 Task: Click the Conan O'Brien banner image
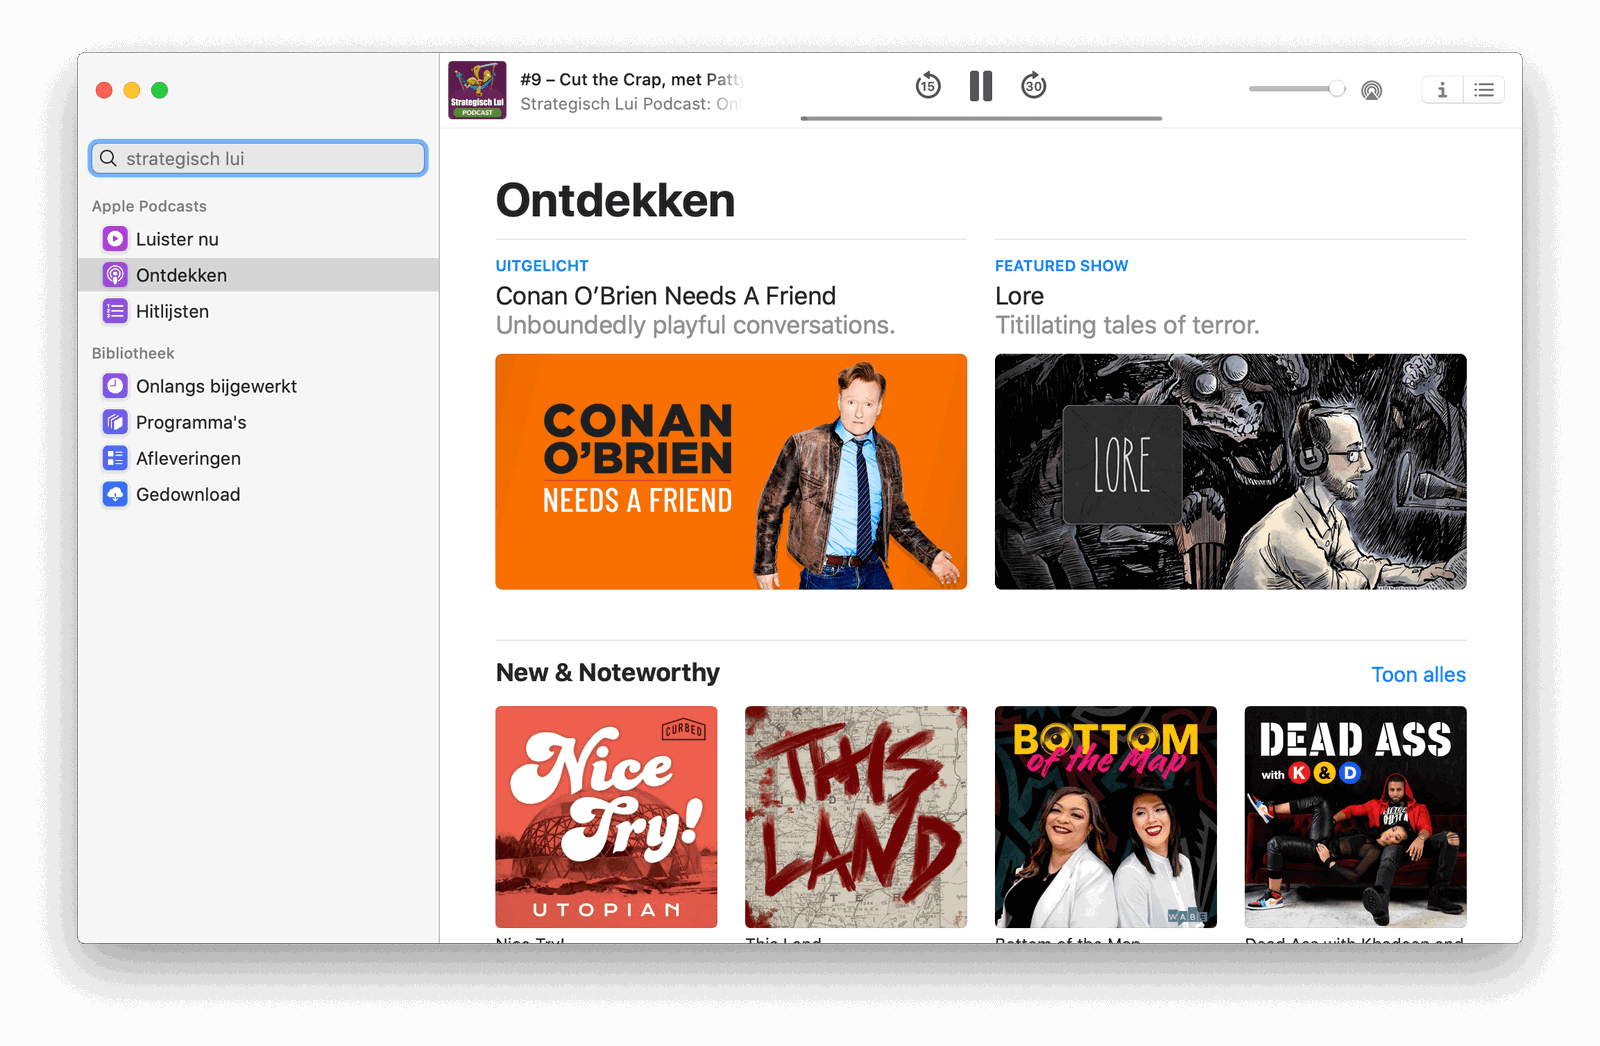tap(731, 471)
